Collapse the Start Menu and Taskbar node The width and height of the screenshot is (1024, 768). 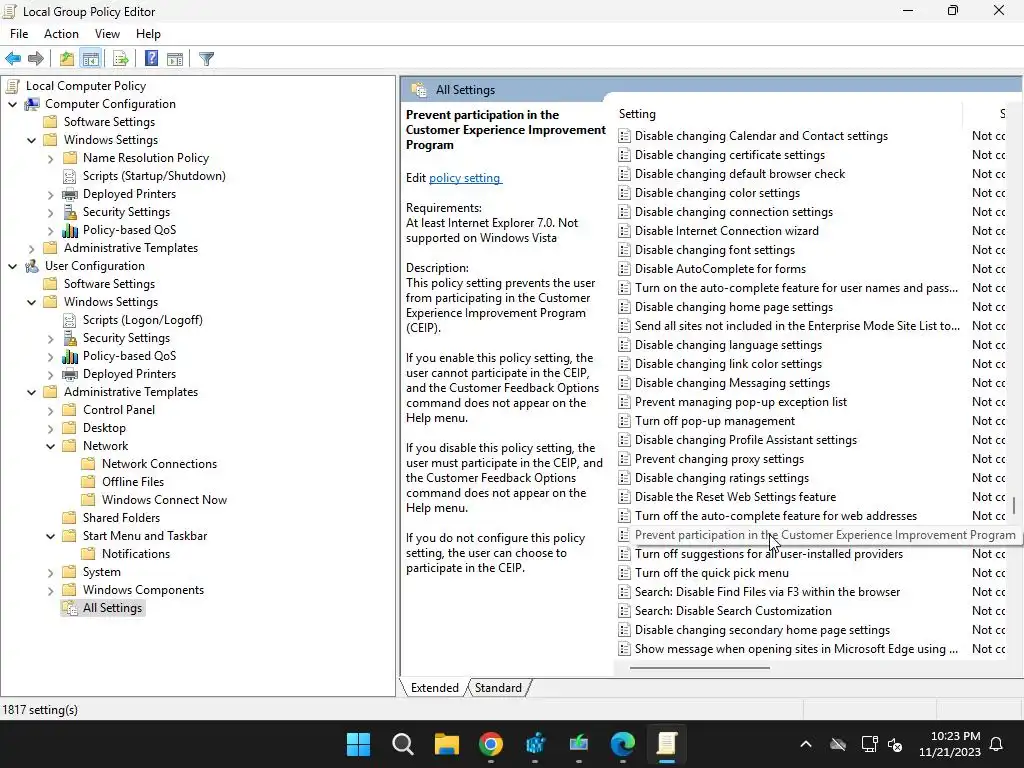click(x=50, y=536)
